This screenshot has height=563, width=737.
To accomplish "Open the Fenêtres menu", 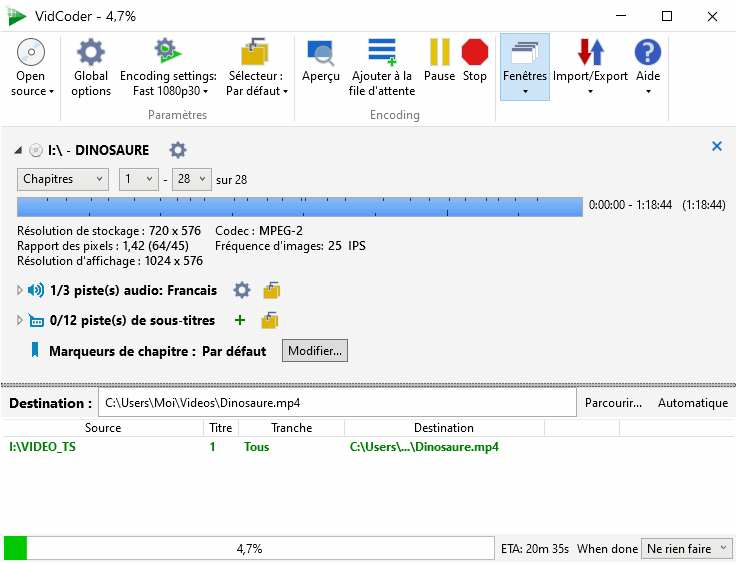I will coord(525,67).
